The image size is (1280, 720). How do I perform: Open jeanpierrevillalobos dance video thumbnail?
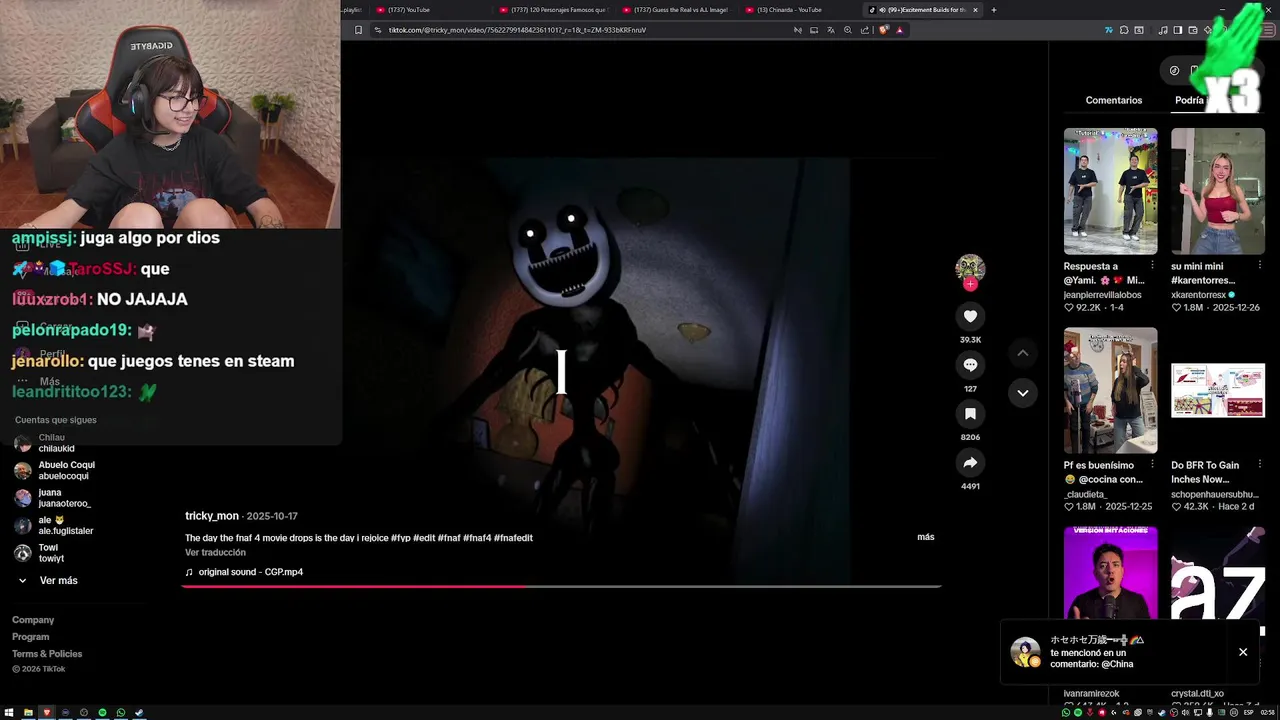pos(1110,191)
